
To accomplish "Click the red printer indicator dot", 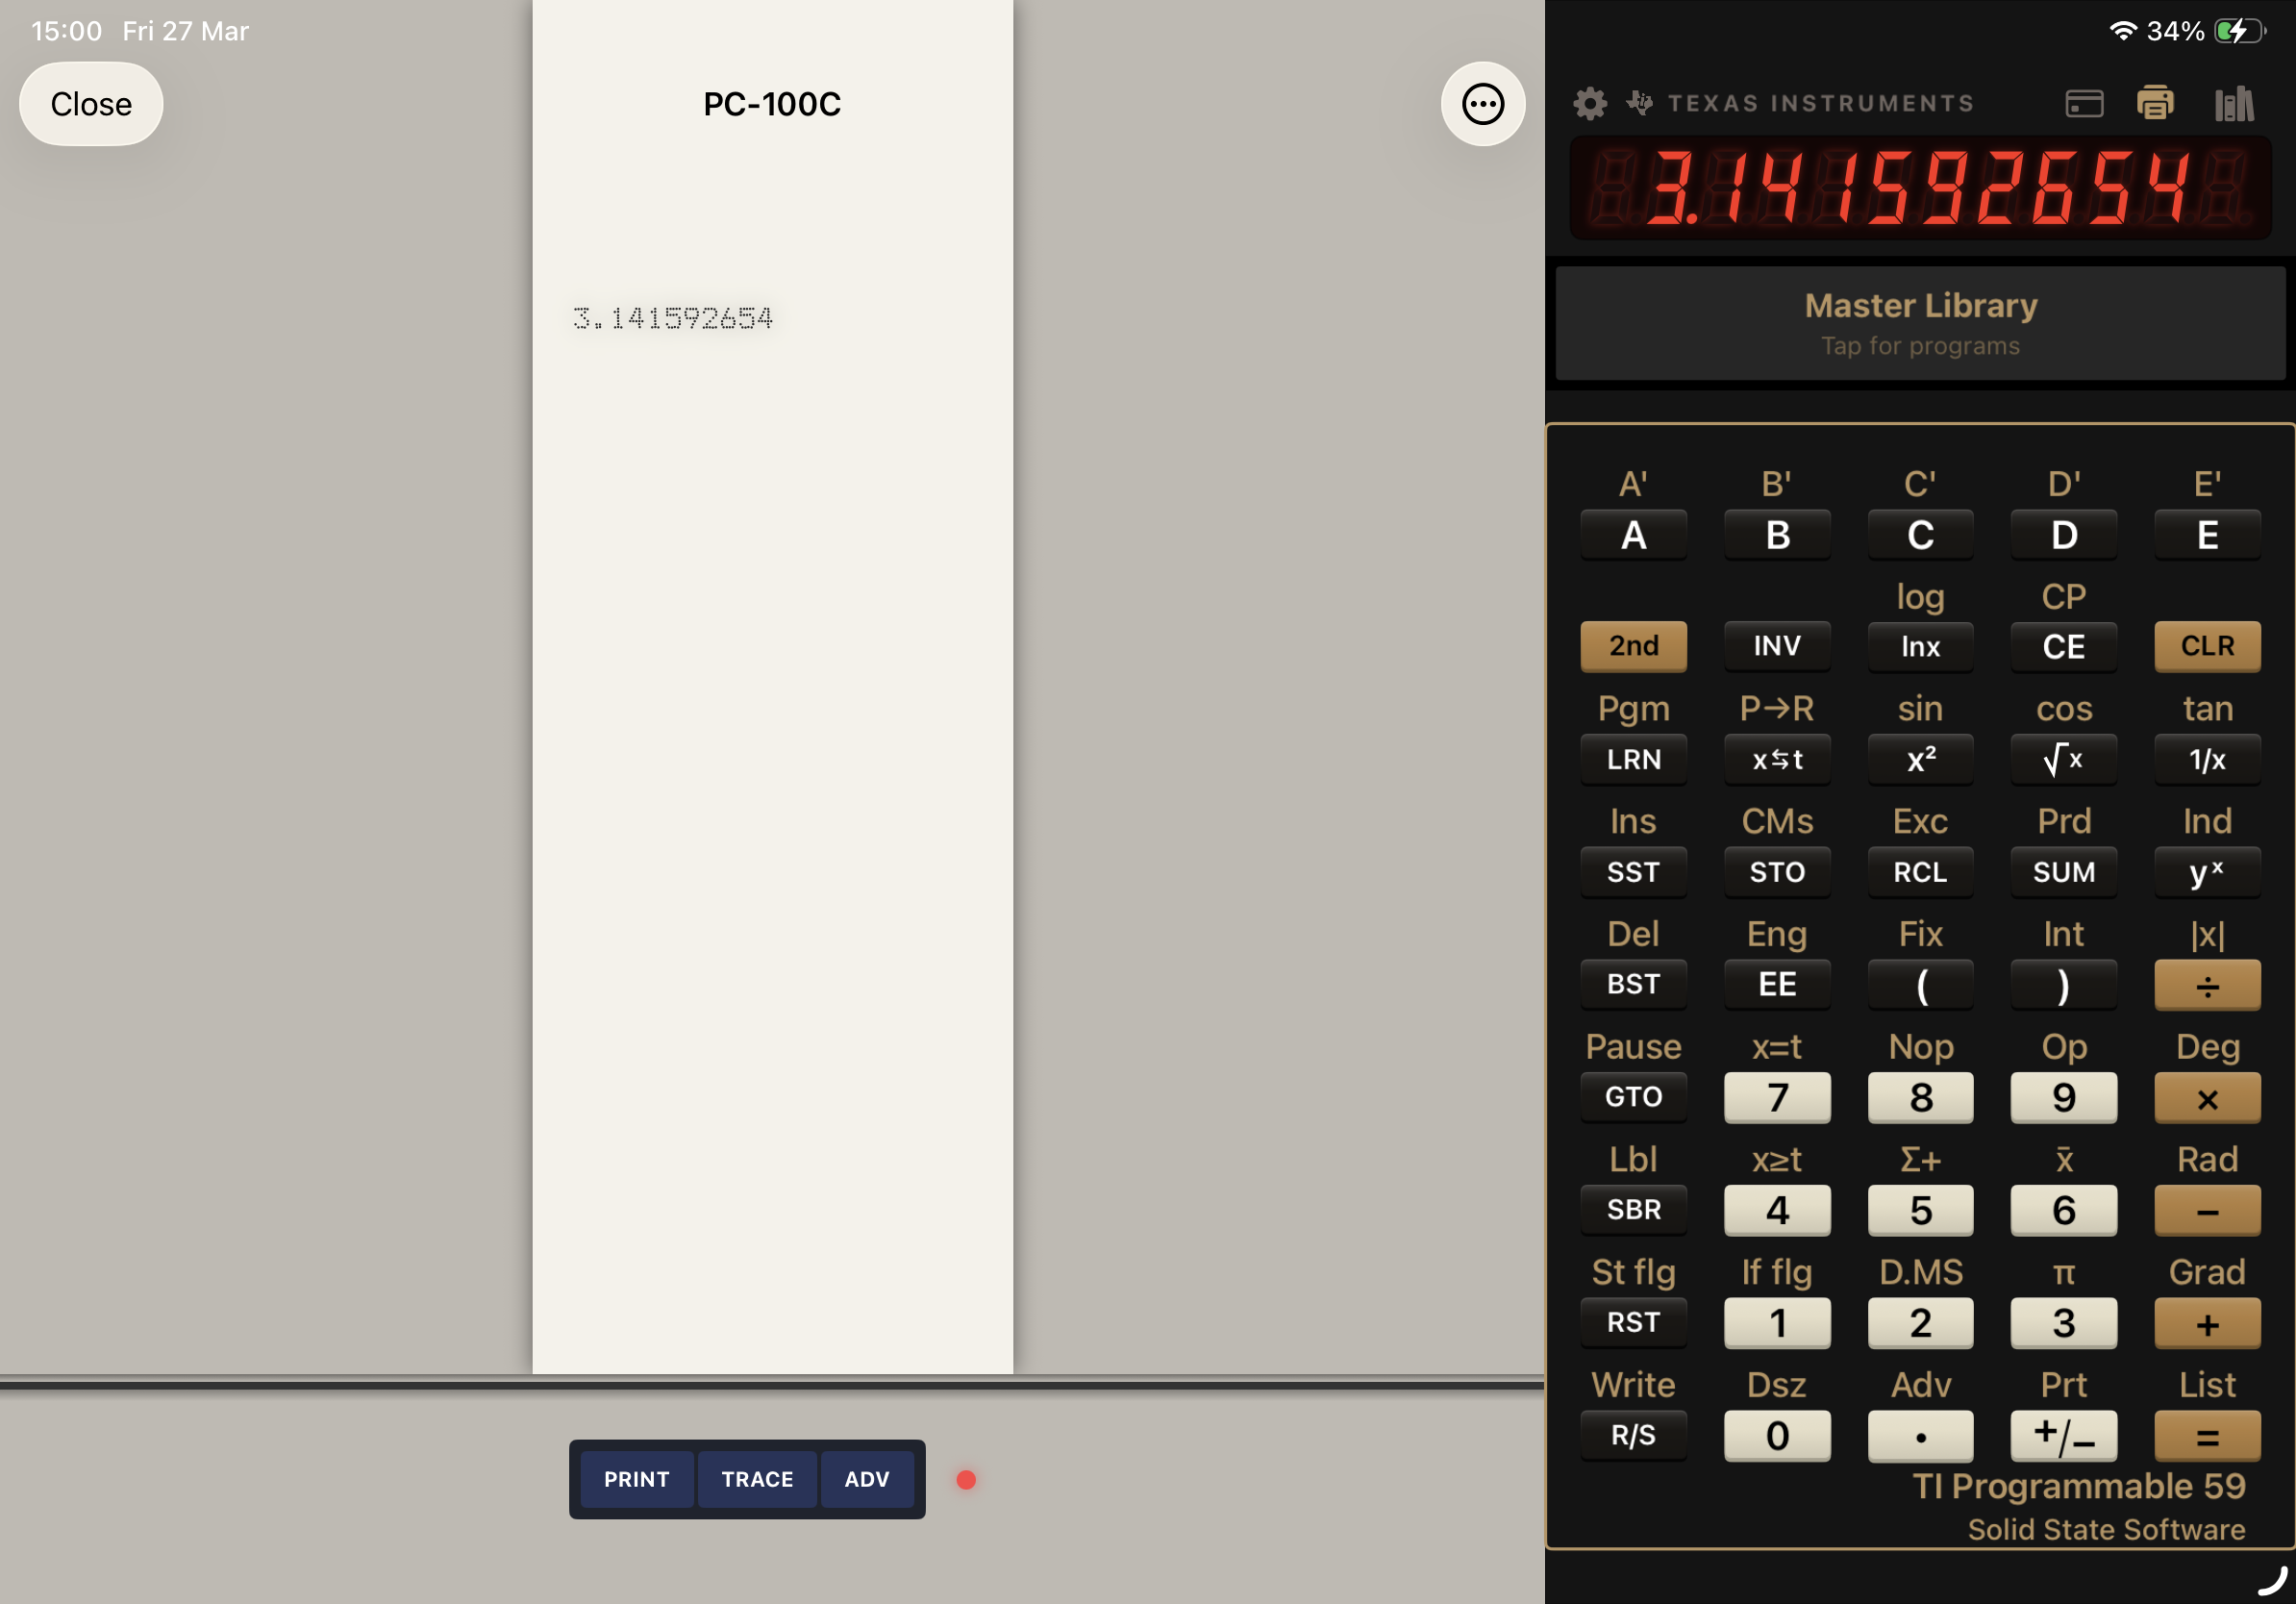I will tap(966, 1479).
